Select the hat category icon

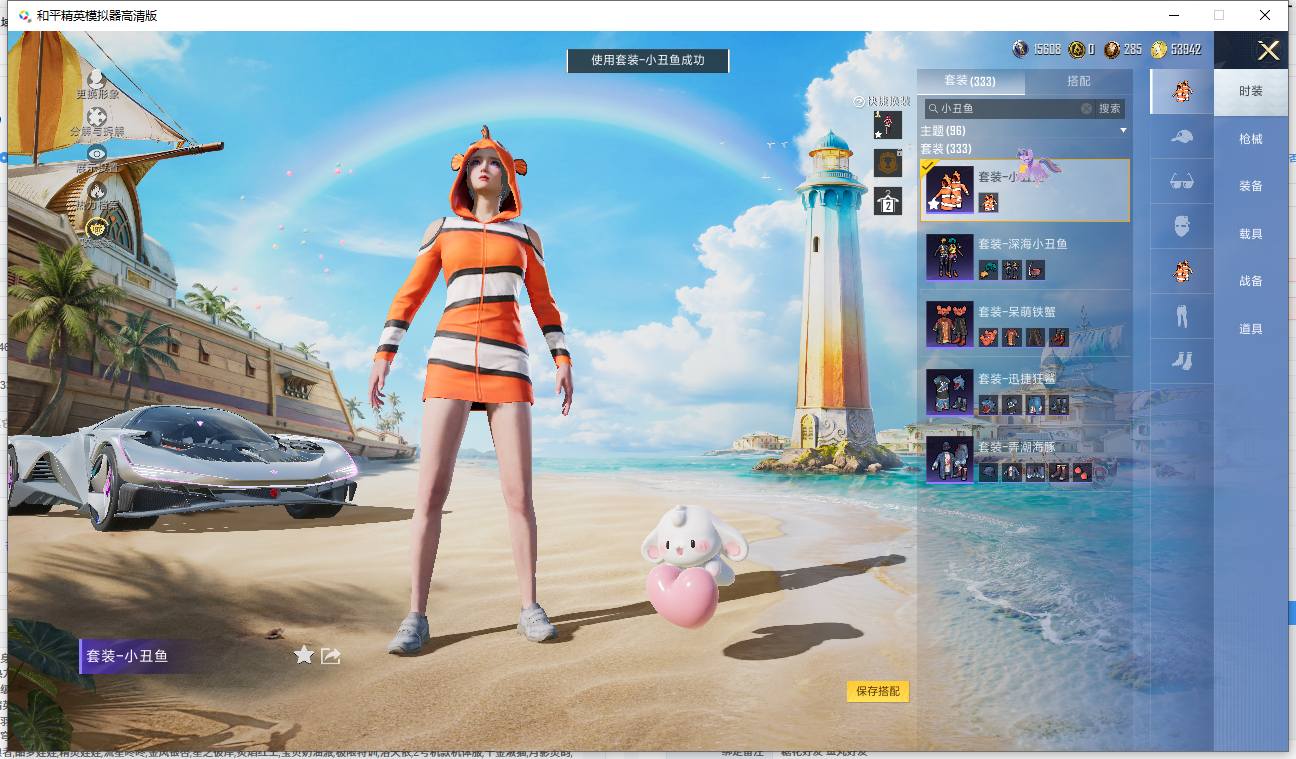[1182, 137]
